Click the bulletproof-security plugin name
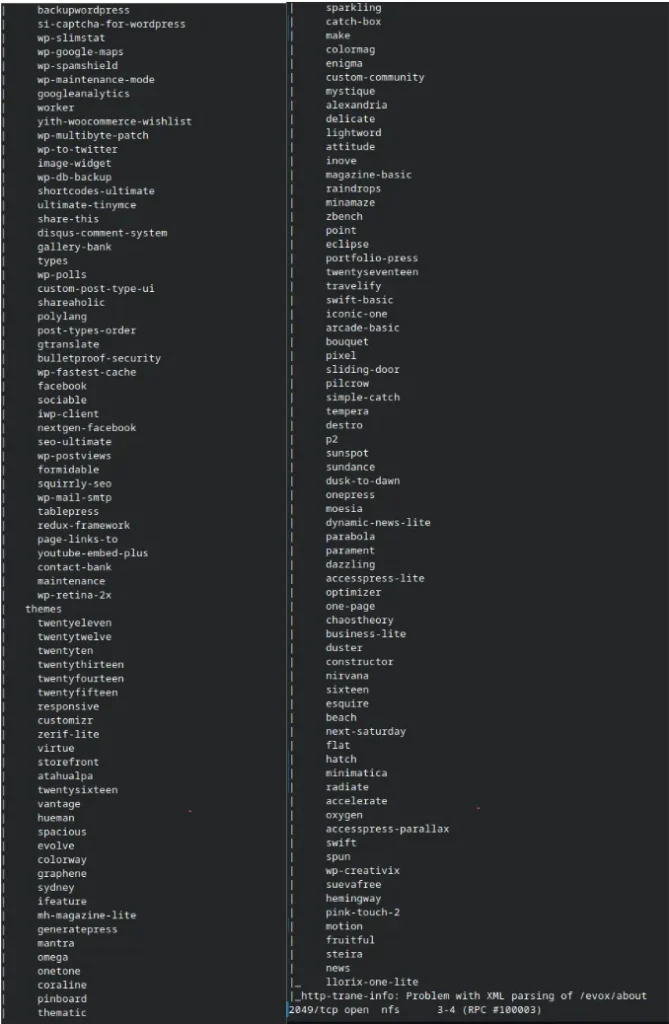 point(99,358)
